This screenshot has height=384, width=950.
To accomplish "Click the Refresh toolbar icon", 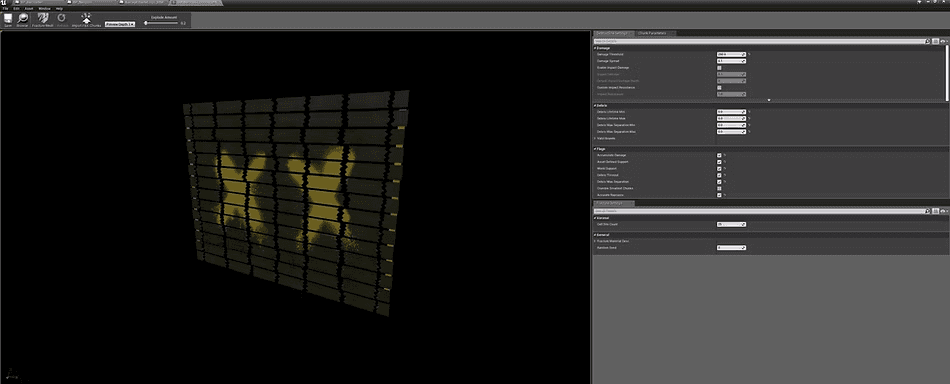I will click(62, 19).
